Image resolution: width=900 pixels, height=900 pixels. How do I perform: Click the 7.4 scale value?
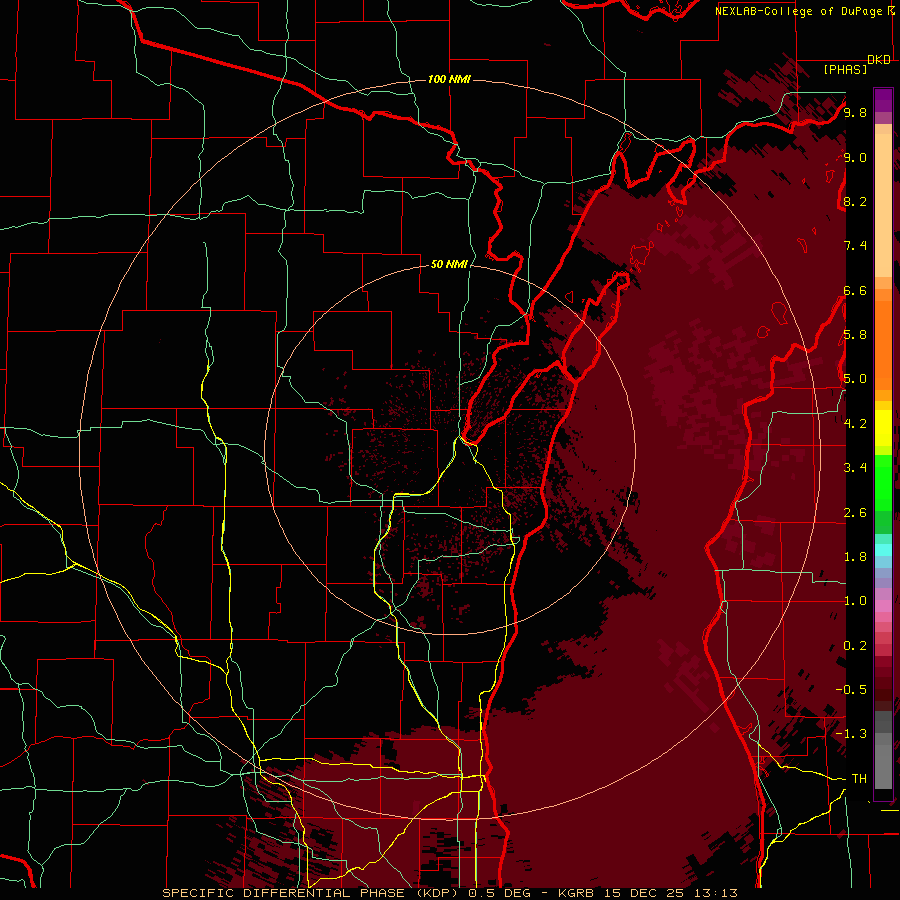855,246
